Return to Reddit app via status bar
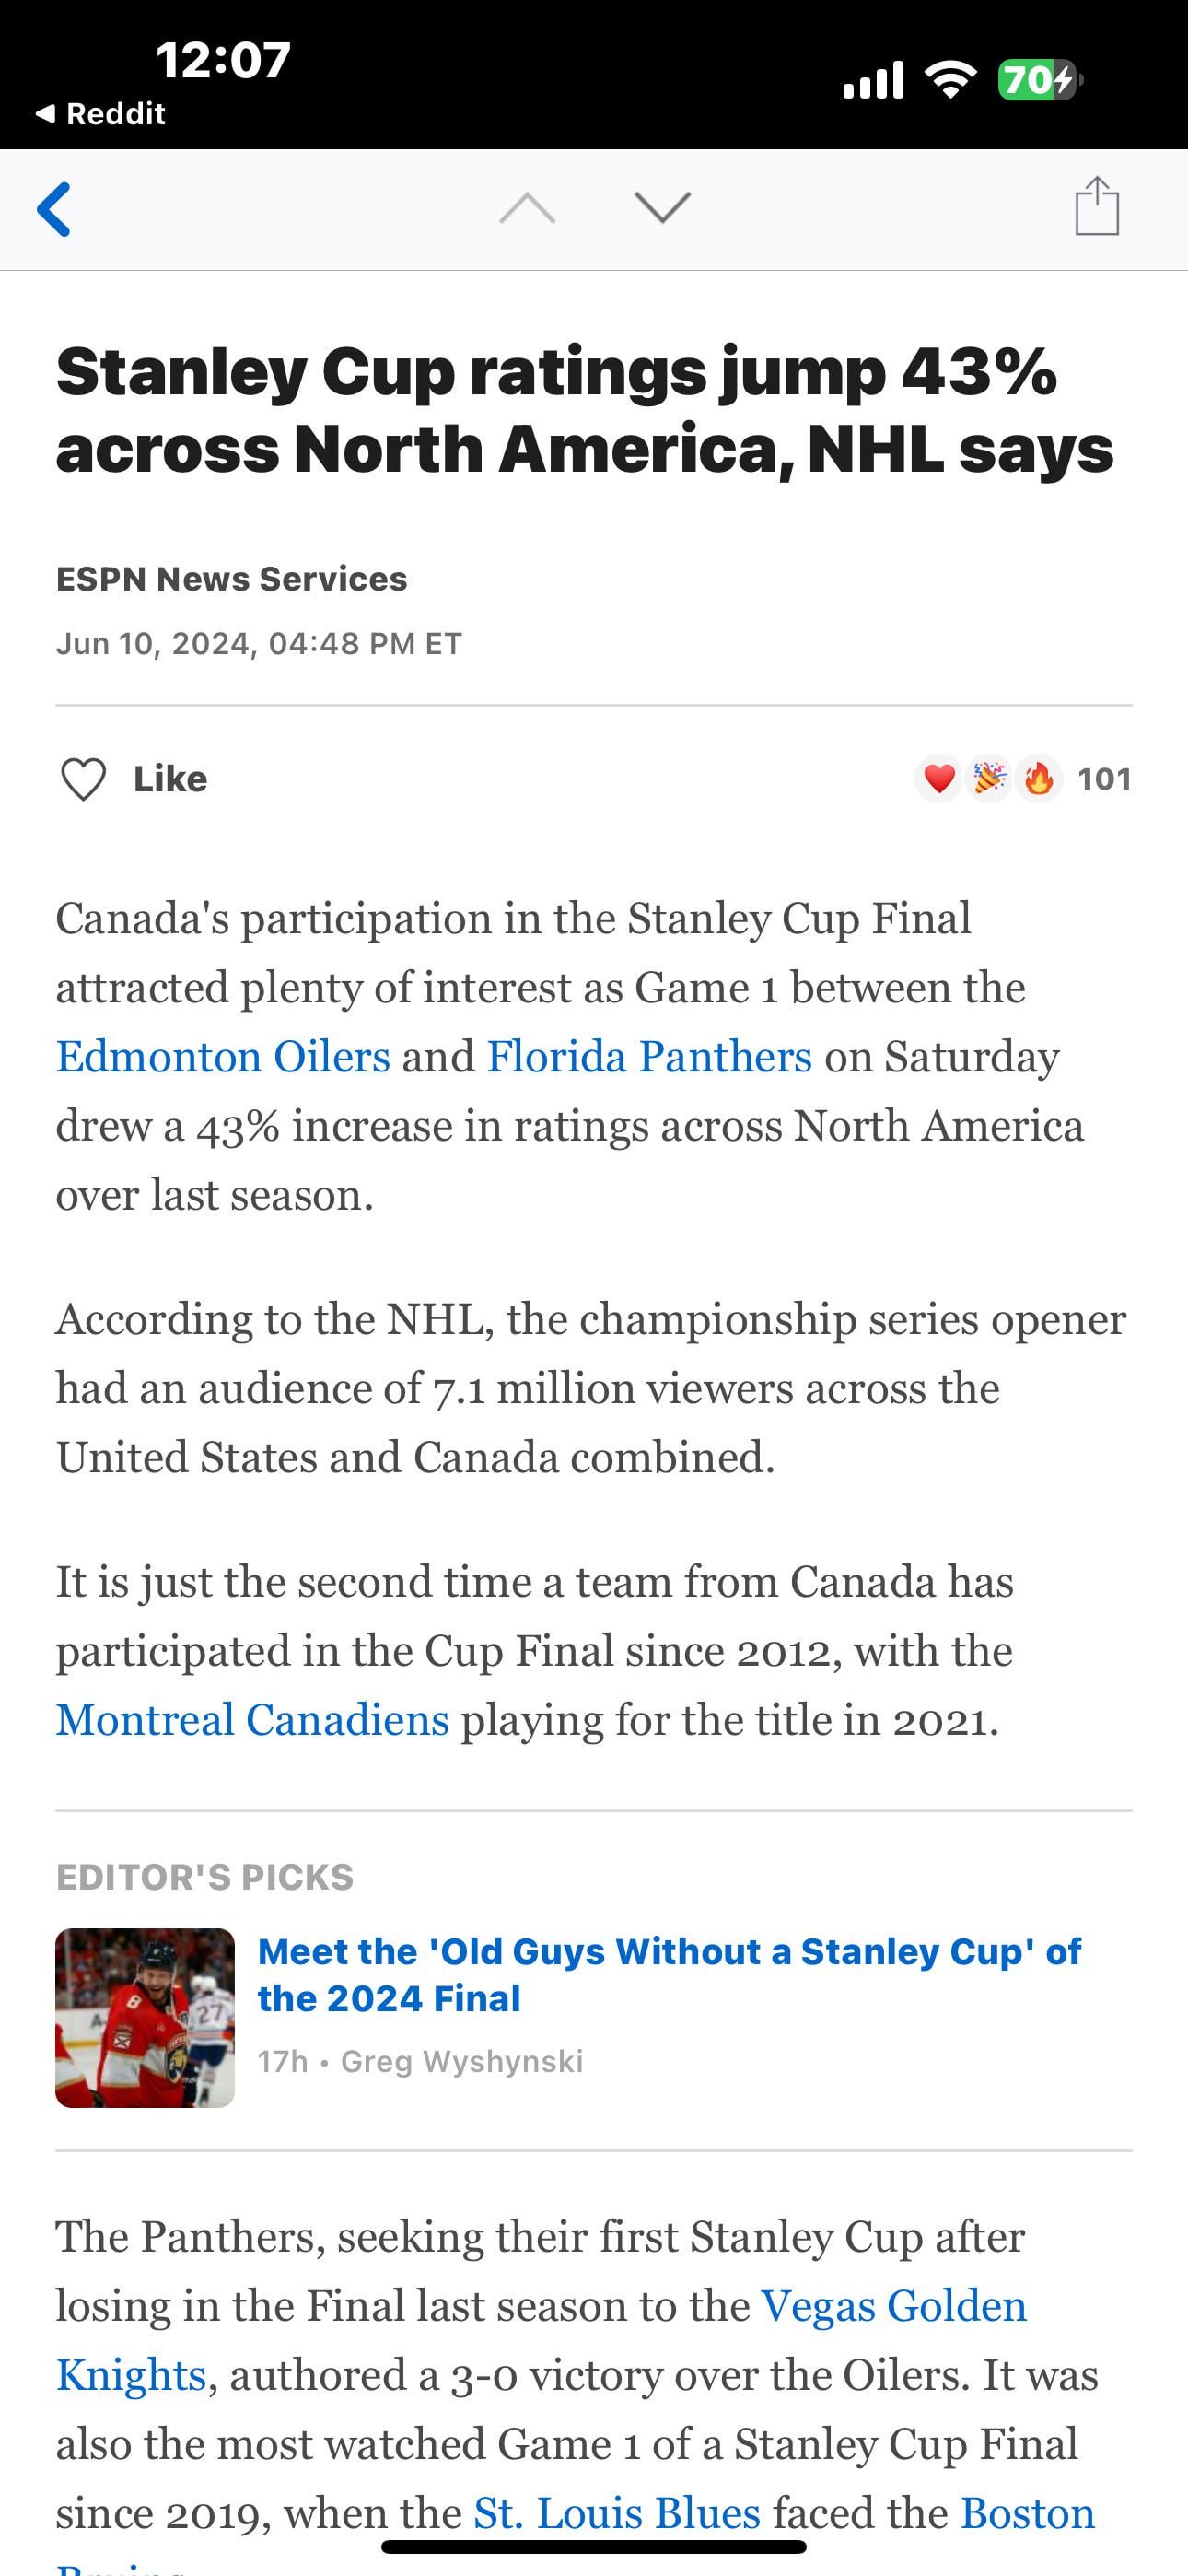 [100, 114]
